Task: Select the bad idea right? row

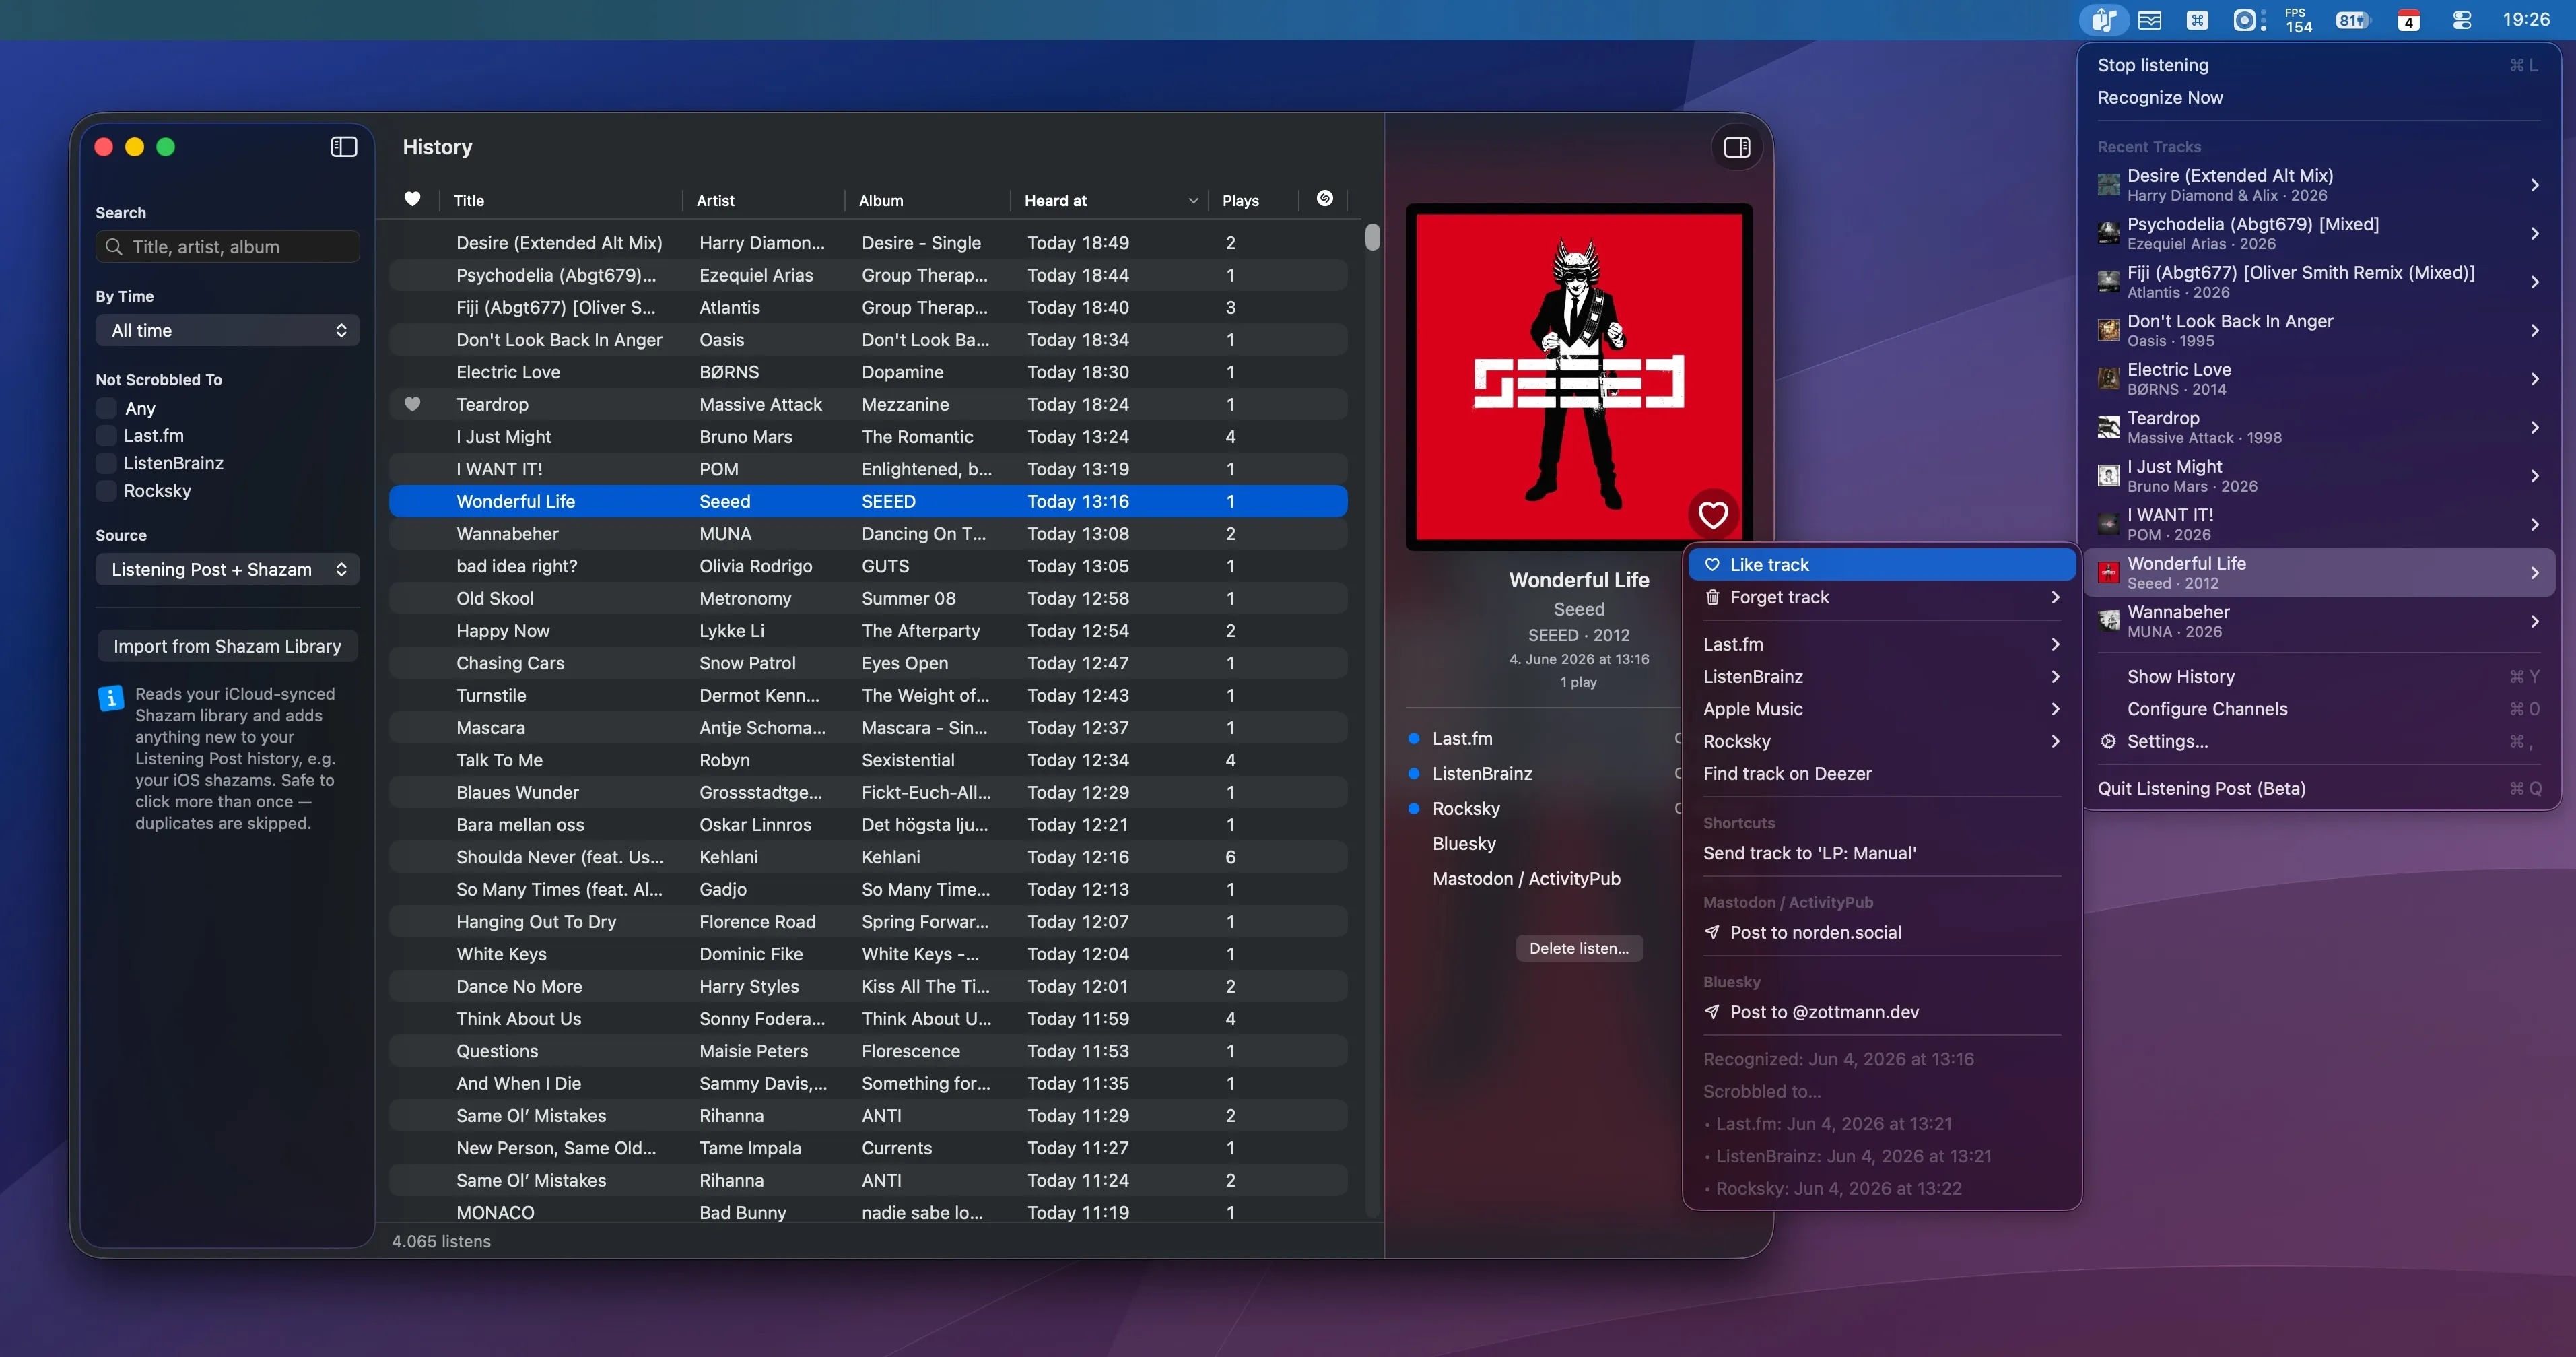Action: pos(868,566)
